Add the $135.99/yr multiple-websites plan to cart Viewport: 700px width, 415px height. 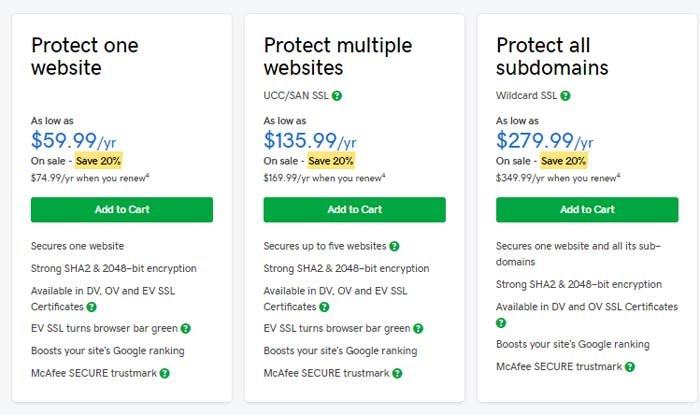(x=354, y=210)
